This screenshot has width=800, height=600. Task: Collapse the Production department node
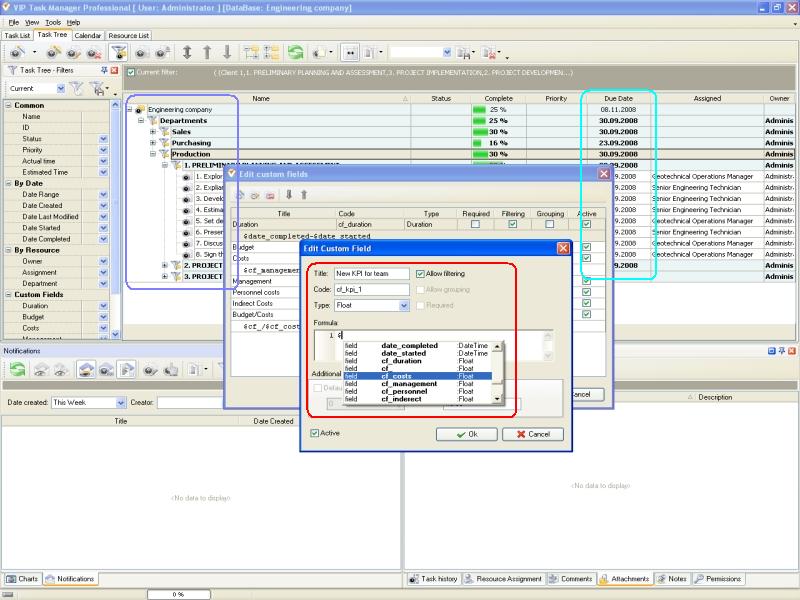click(x=153, y=154)
